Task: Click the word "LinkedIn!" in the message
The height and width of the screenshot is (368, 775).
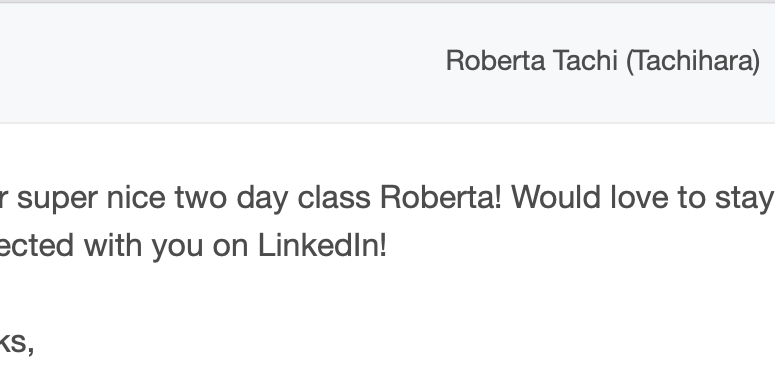Action: [322, 245]
